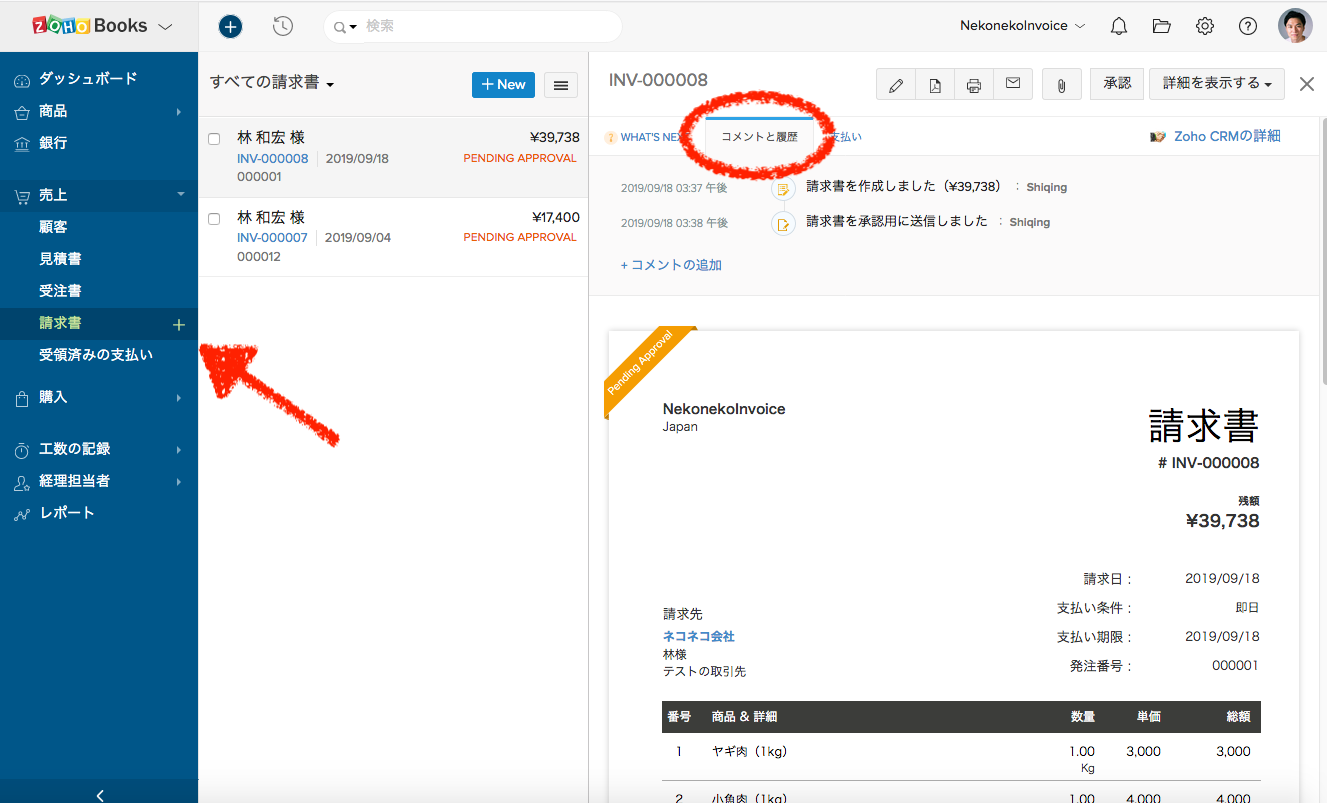The width and height of the screenshot is (1327, 803).
Task: Expand the 工数の記録 sidebar menu
Action: point(179,450)
